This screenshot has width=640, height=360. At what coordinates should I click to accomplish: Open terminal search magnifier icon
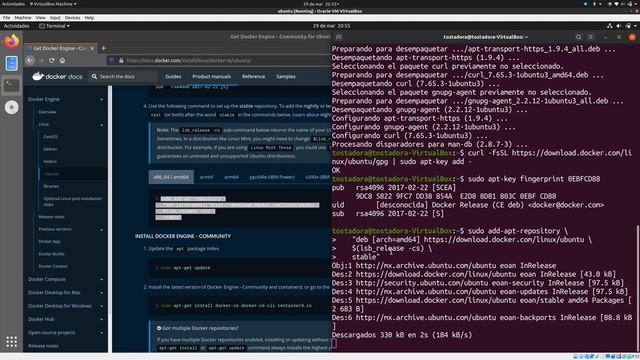coord(578,37)
